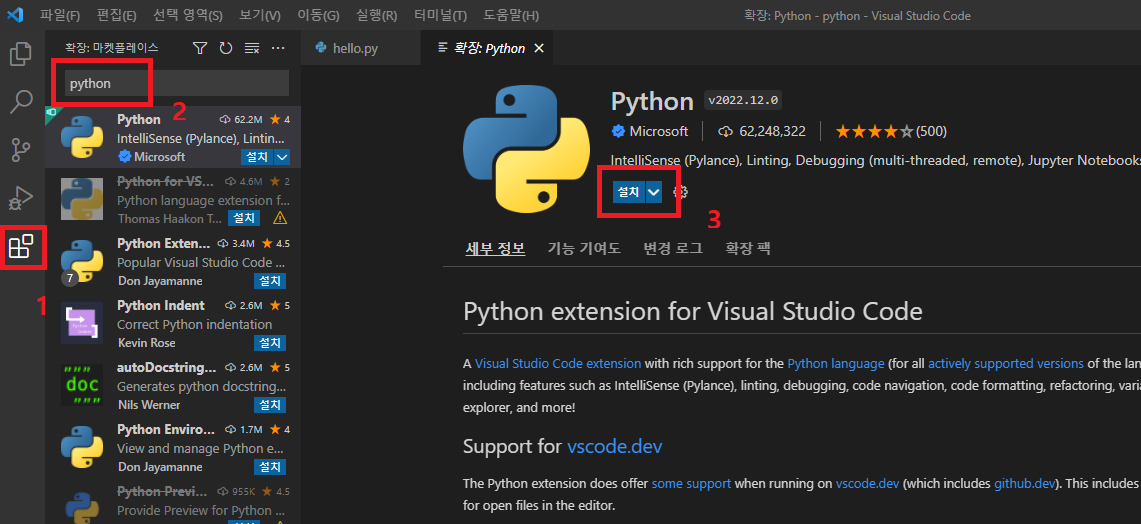Image resolution: width=1141 pixels, height=524 pixels.
Task: Open the Search view in the activity bar
Action: (x=20, y=103)
